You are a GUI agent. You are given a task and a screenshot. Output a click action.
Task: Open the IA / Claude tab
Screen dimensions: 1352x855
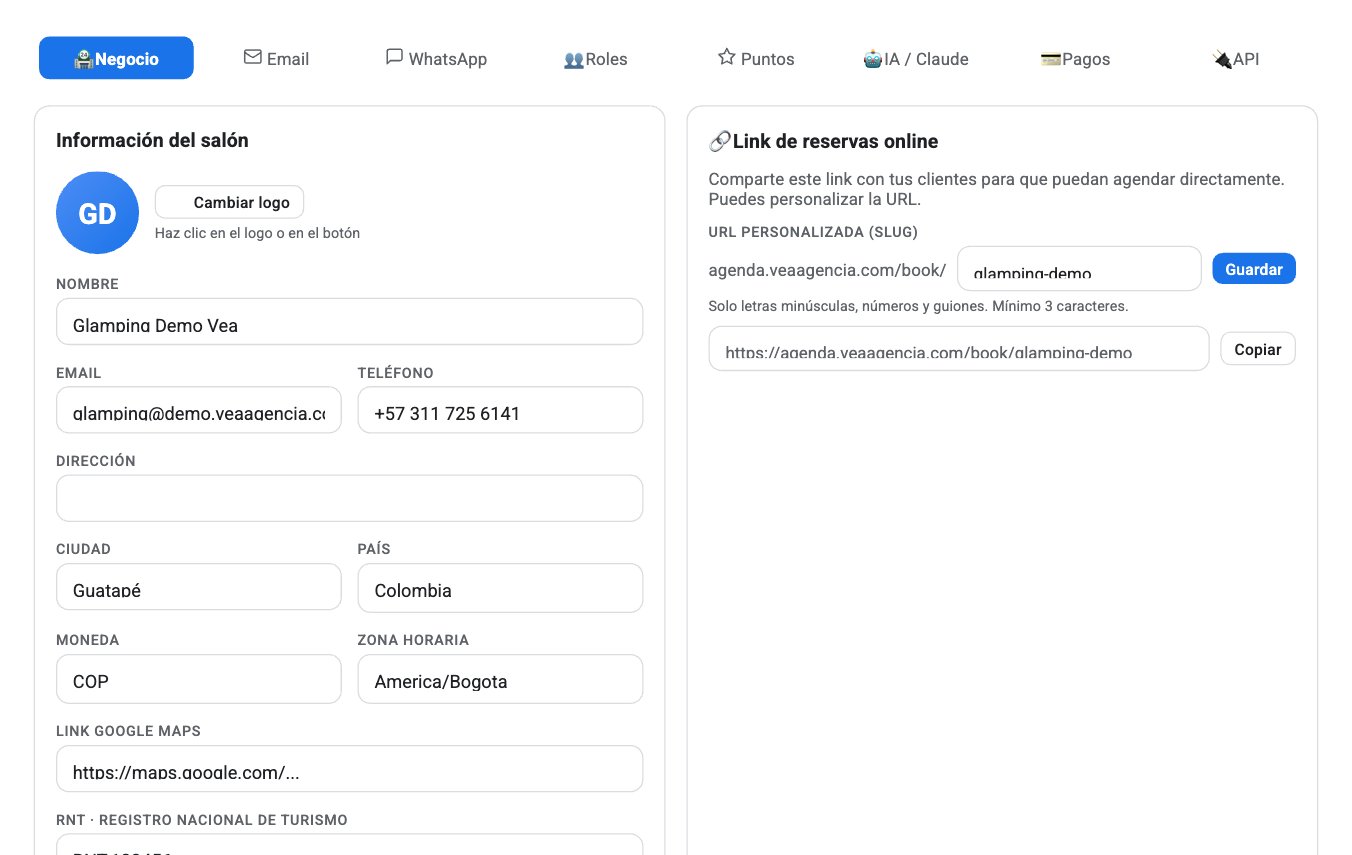pyautogui.click(x=916, y=58)
